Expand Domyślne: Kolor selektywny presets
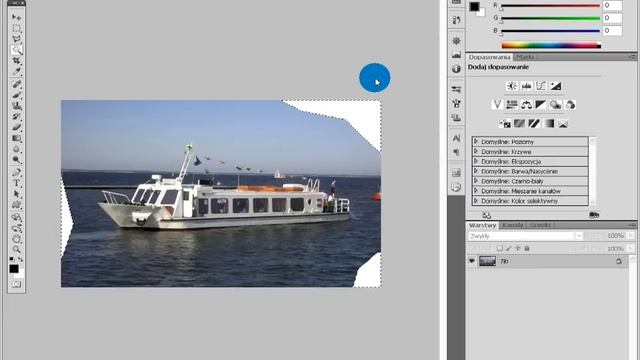The width and height of the screenshot is (640, 360). [x=476, y=201]
